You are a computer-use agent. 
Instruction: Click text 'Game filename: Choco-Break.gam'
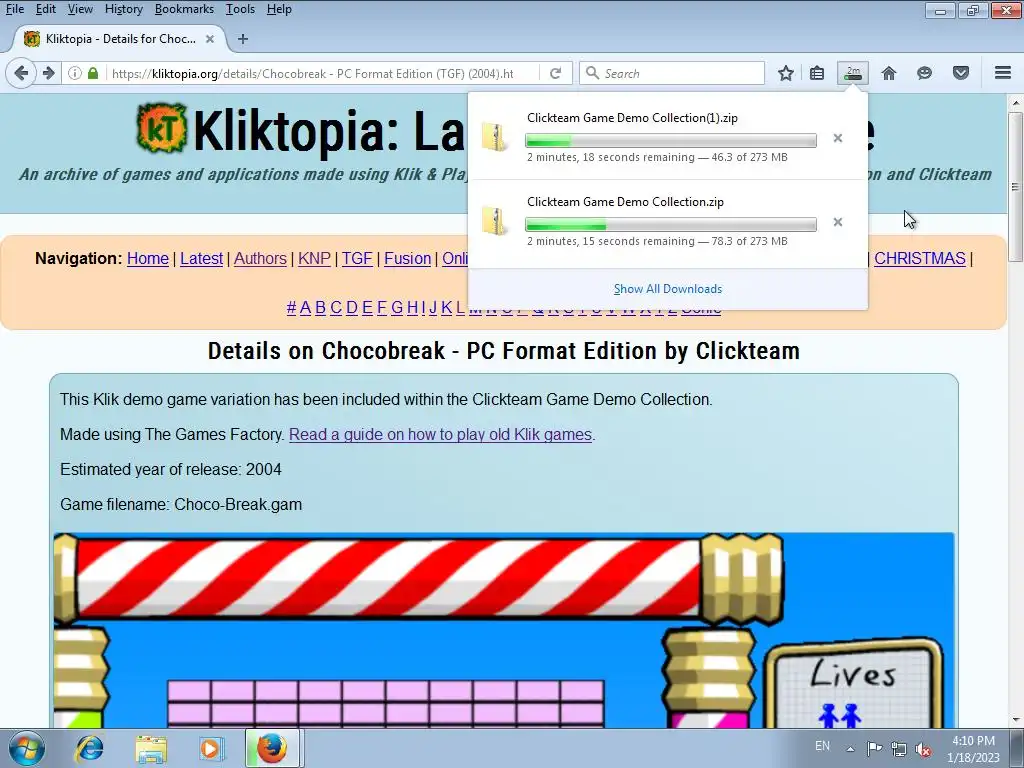[x=181, y=505]
